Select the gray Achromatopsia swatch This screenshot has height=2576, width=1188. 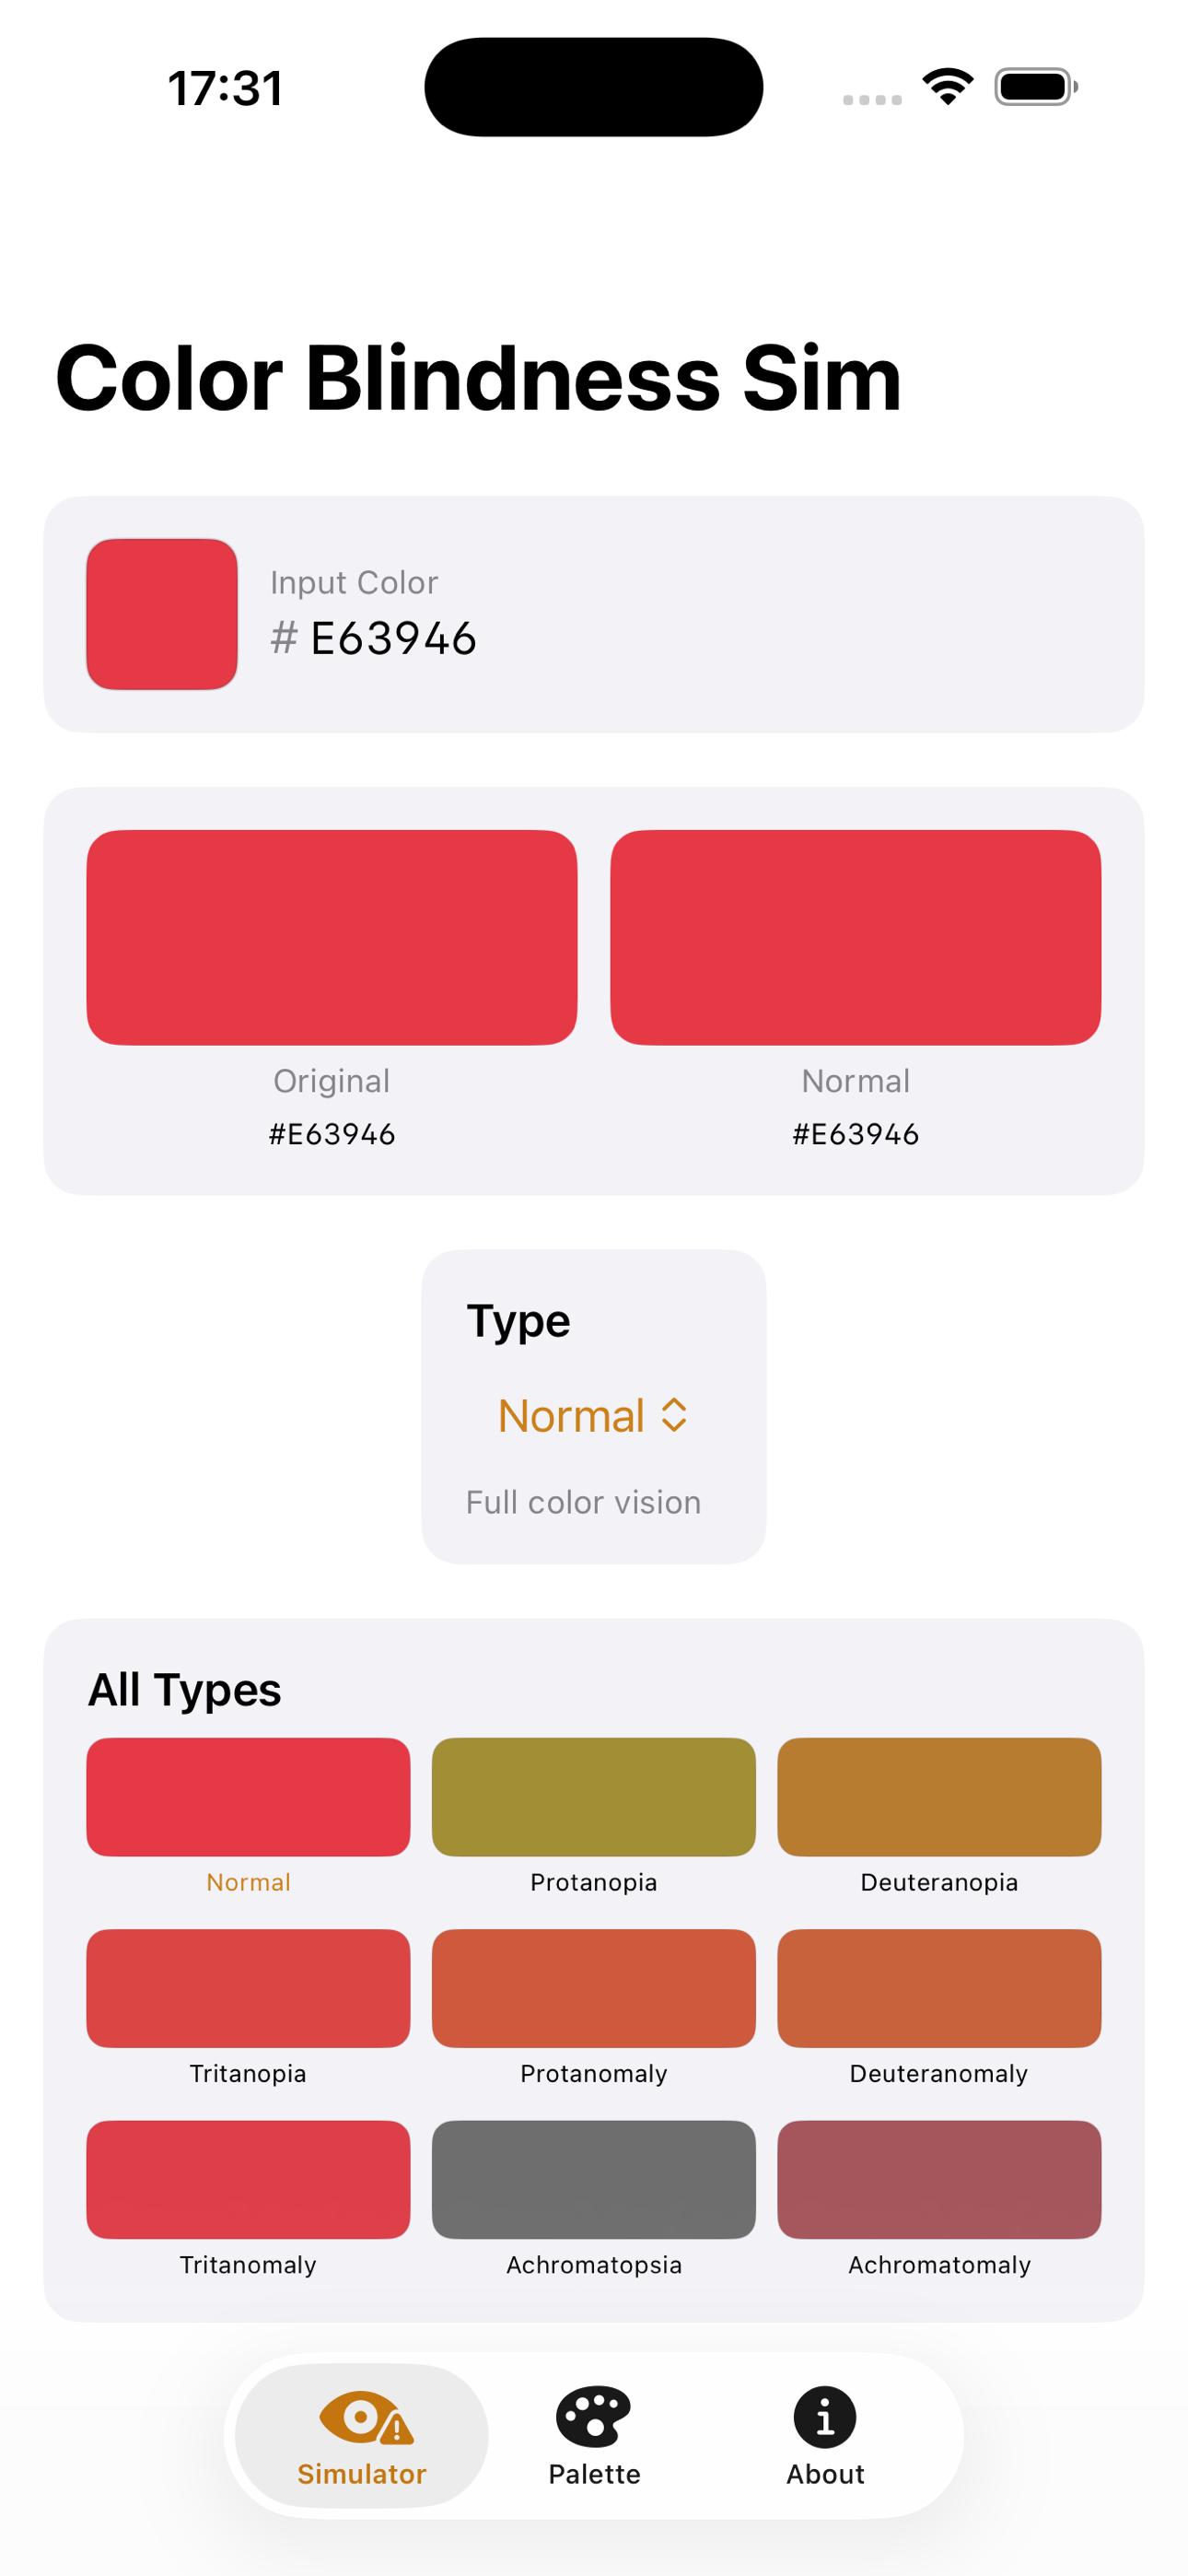[594, 2179]
